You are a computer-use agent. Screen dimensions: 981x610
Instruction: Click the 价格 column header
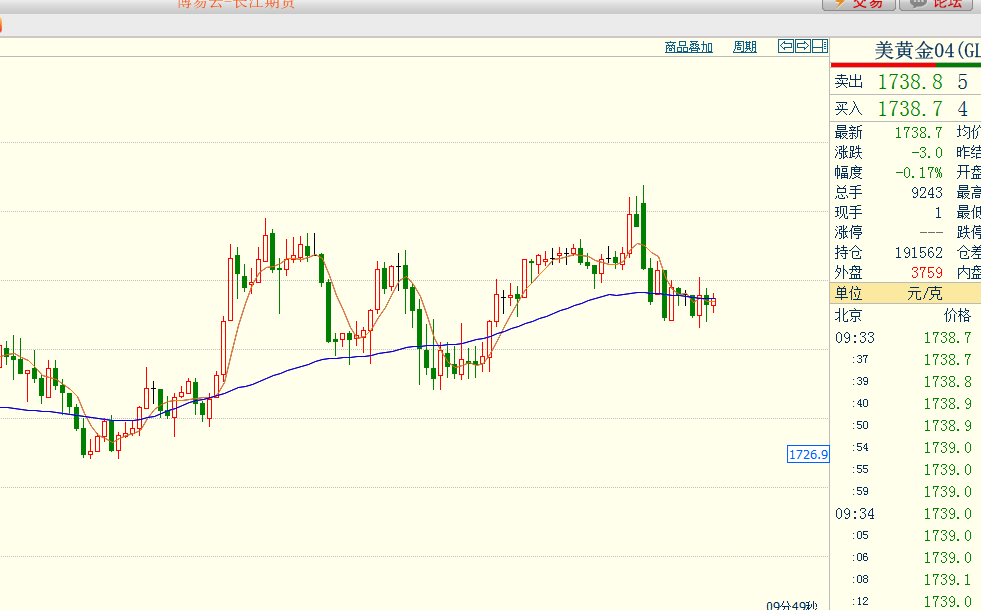957,315
